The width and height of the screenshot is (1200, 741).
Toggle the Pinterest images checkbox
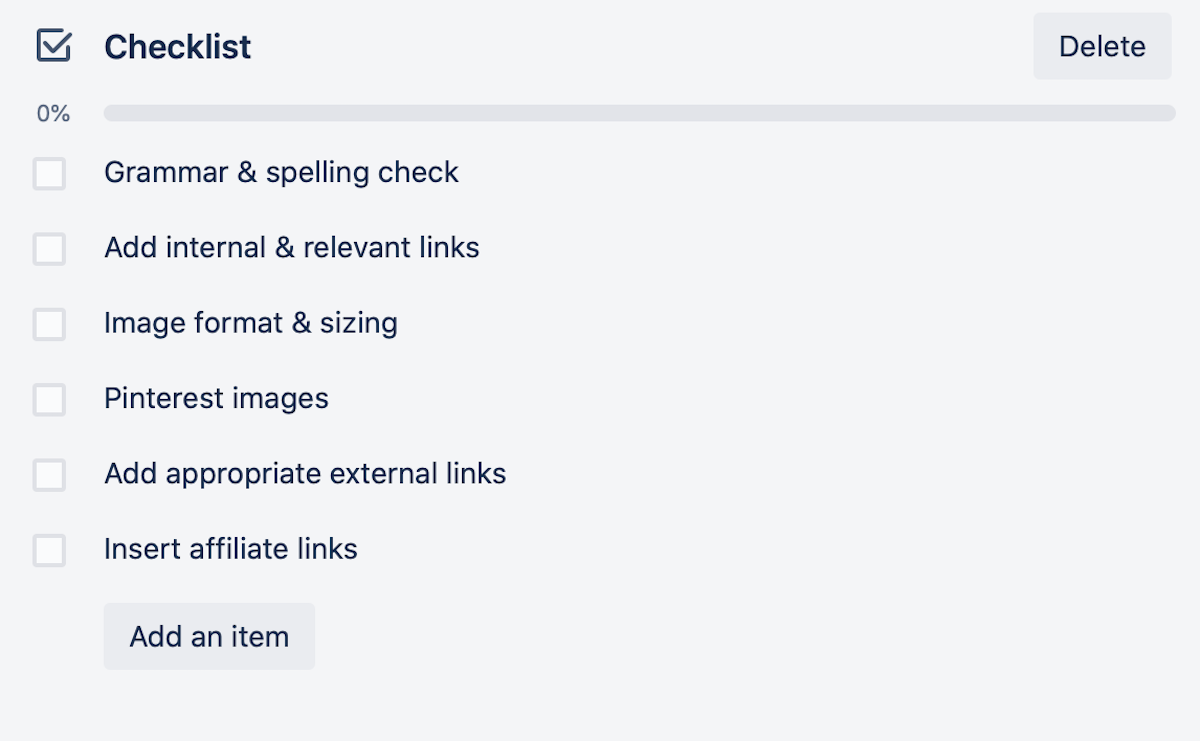(49, 399)
